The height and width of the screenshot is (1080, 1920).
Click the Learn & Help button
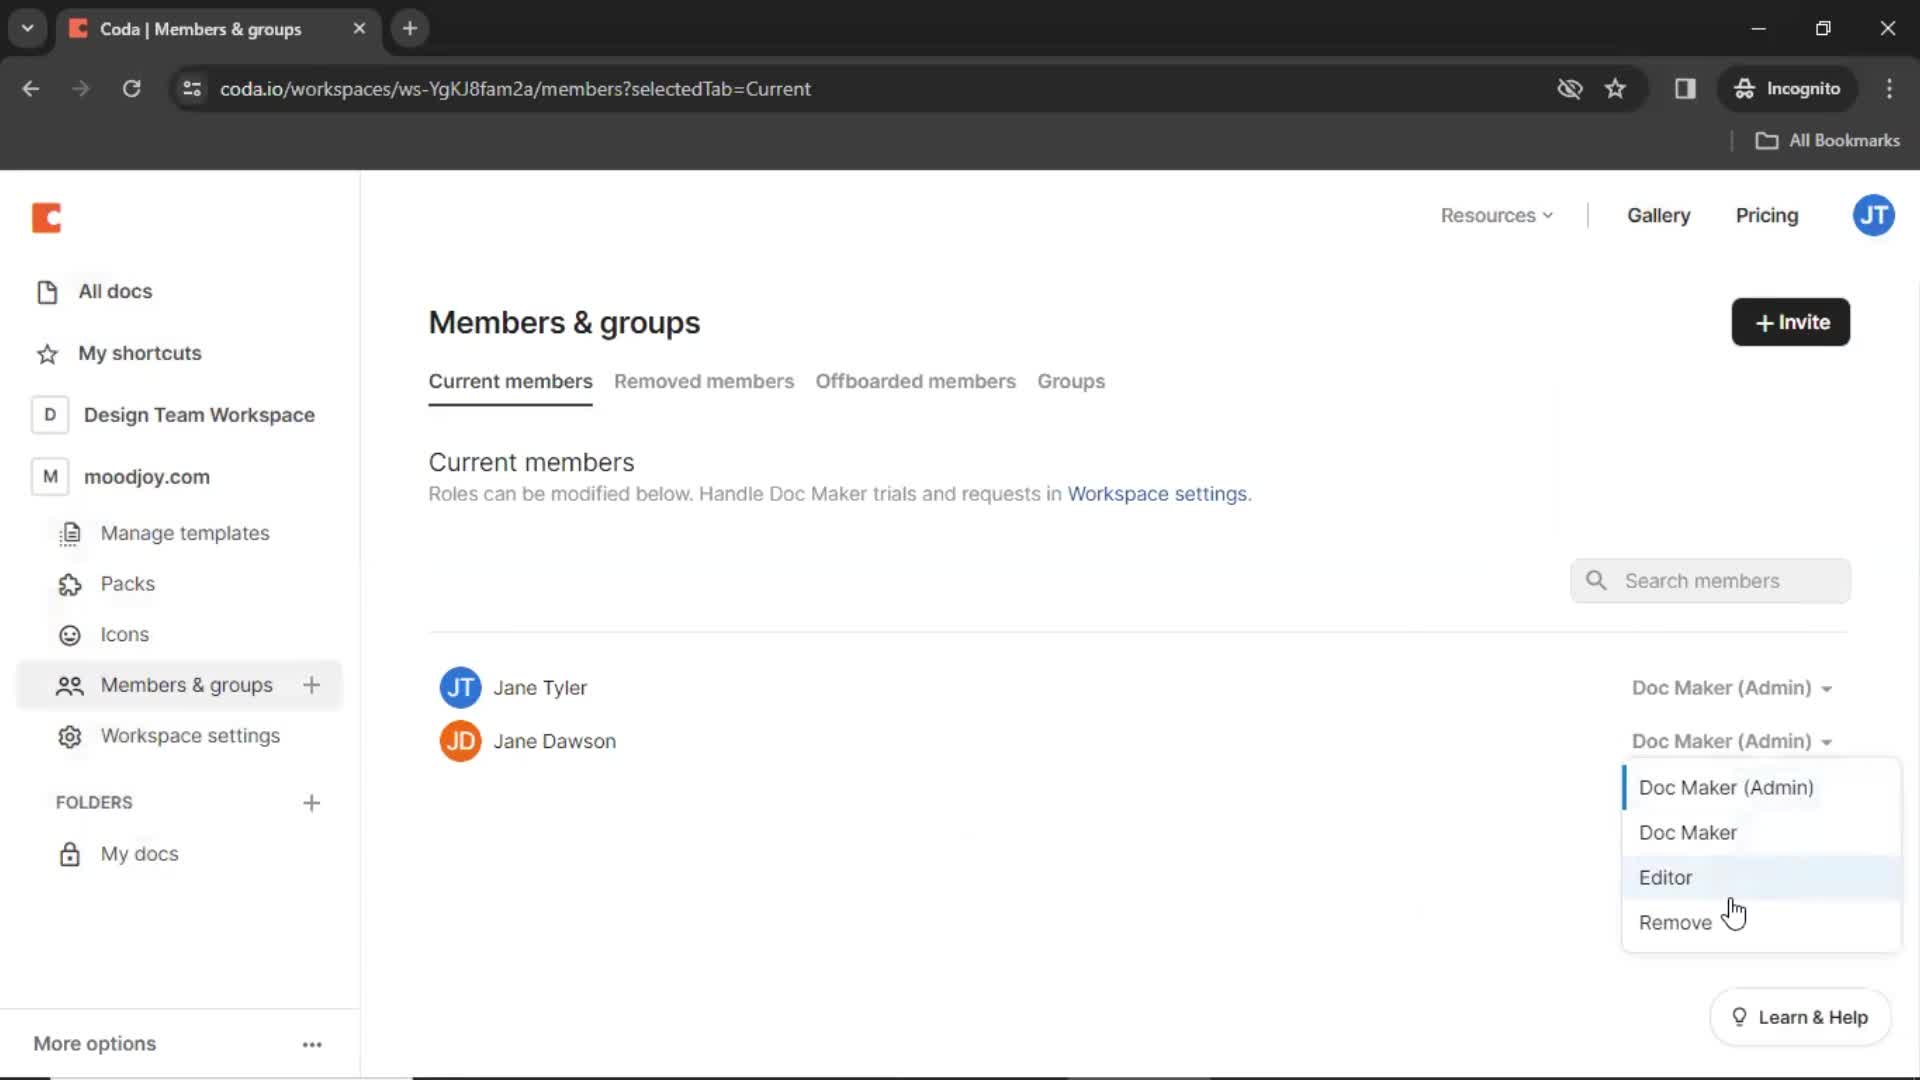pyautogui.click(x=1799, y=1017)
